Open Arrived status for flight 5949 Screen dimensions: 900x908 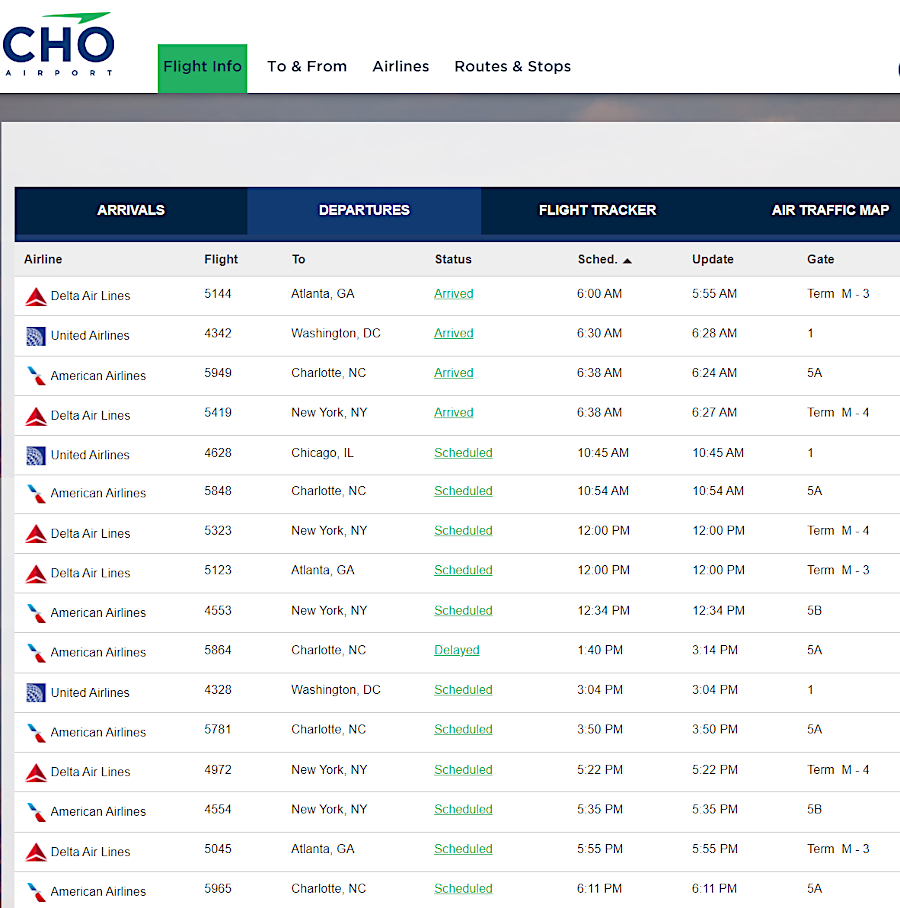click(x=453, y=373)
